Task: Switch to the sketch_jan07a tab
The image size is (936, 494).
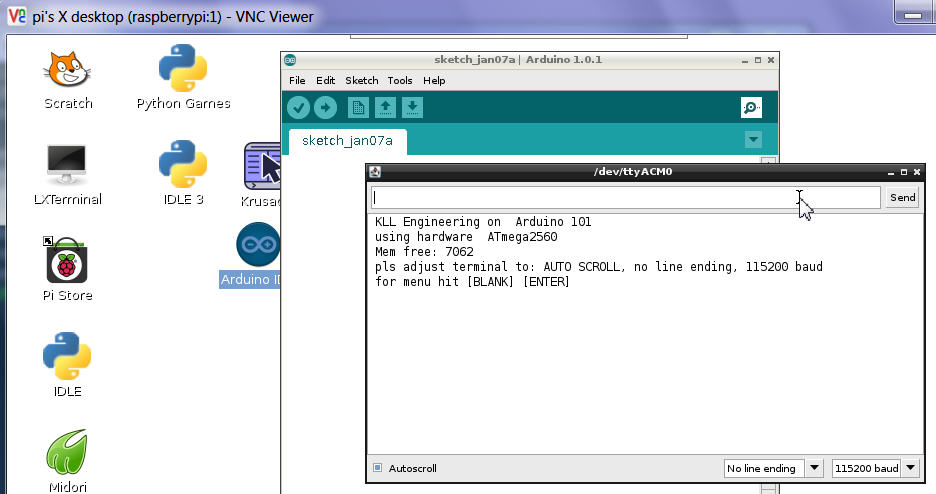Action: 347,141
